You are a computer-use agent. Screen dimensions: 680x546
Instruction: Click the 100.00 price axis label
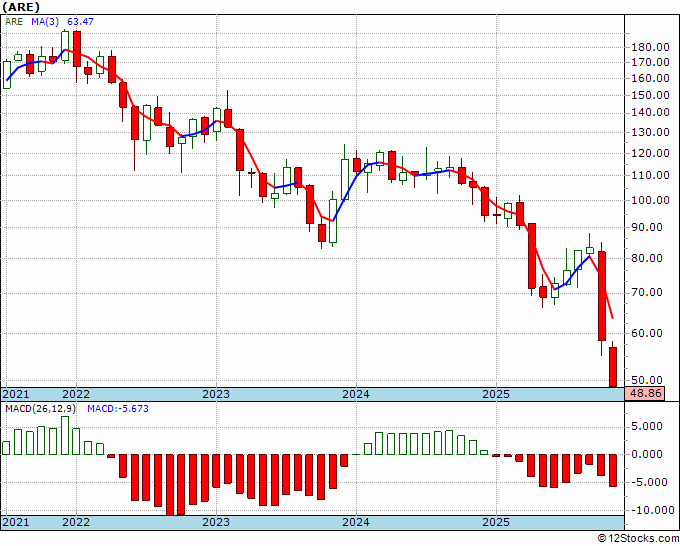(x=651, y=200)
